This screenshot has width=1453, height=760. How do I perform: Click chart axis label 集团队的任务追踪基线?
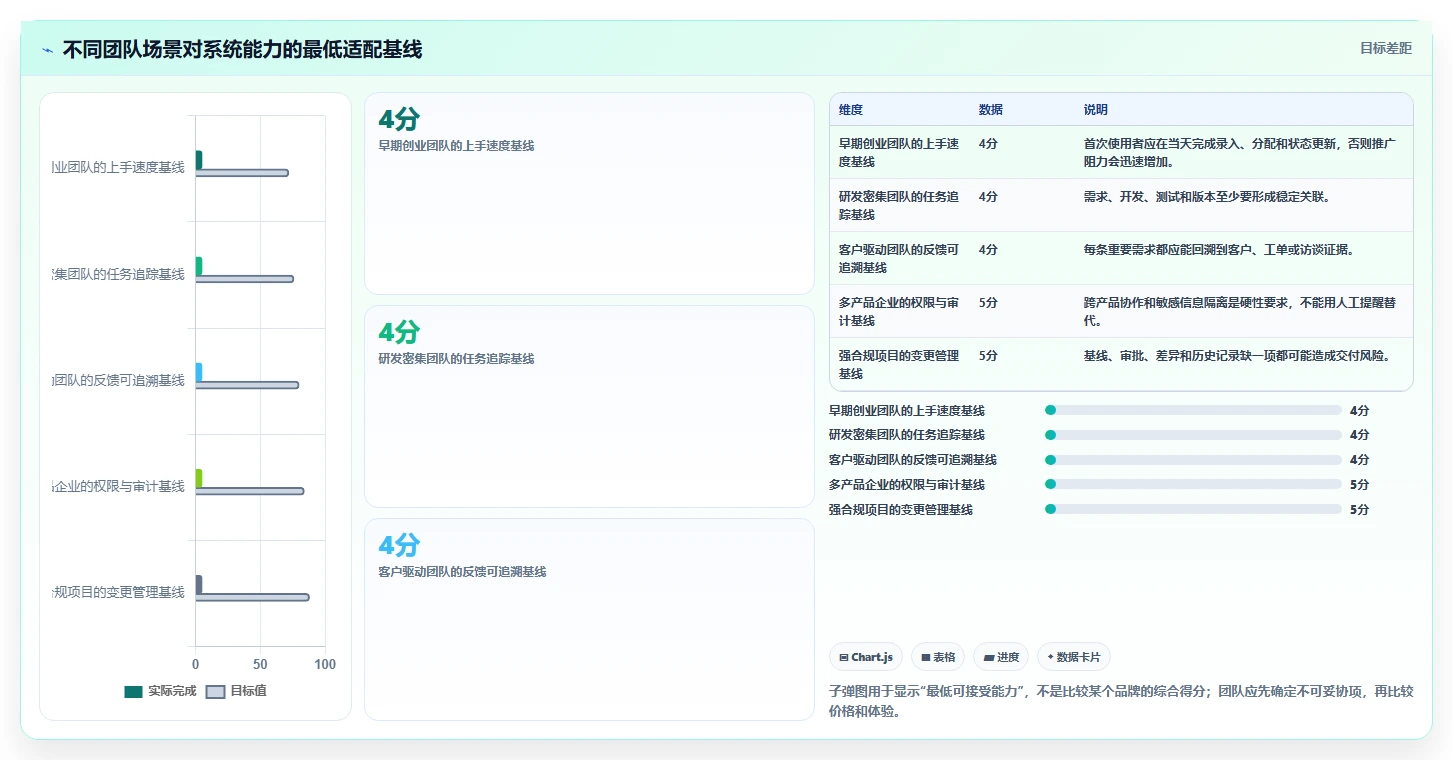click(119, 274)
